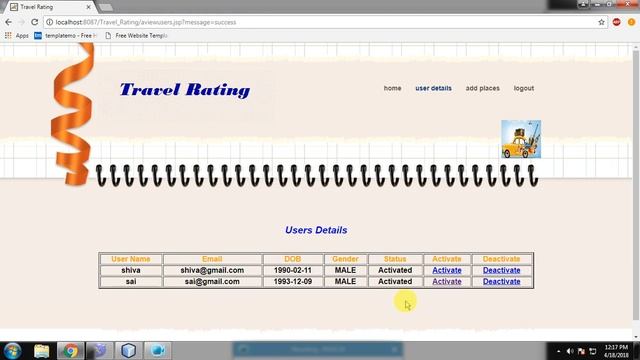Open the cube application on taskbar
The image size is (640, 360).
(x=128, y=351)
